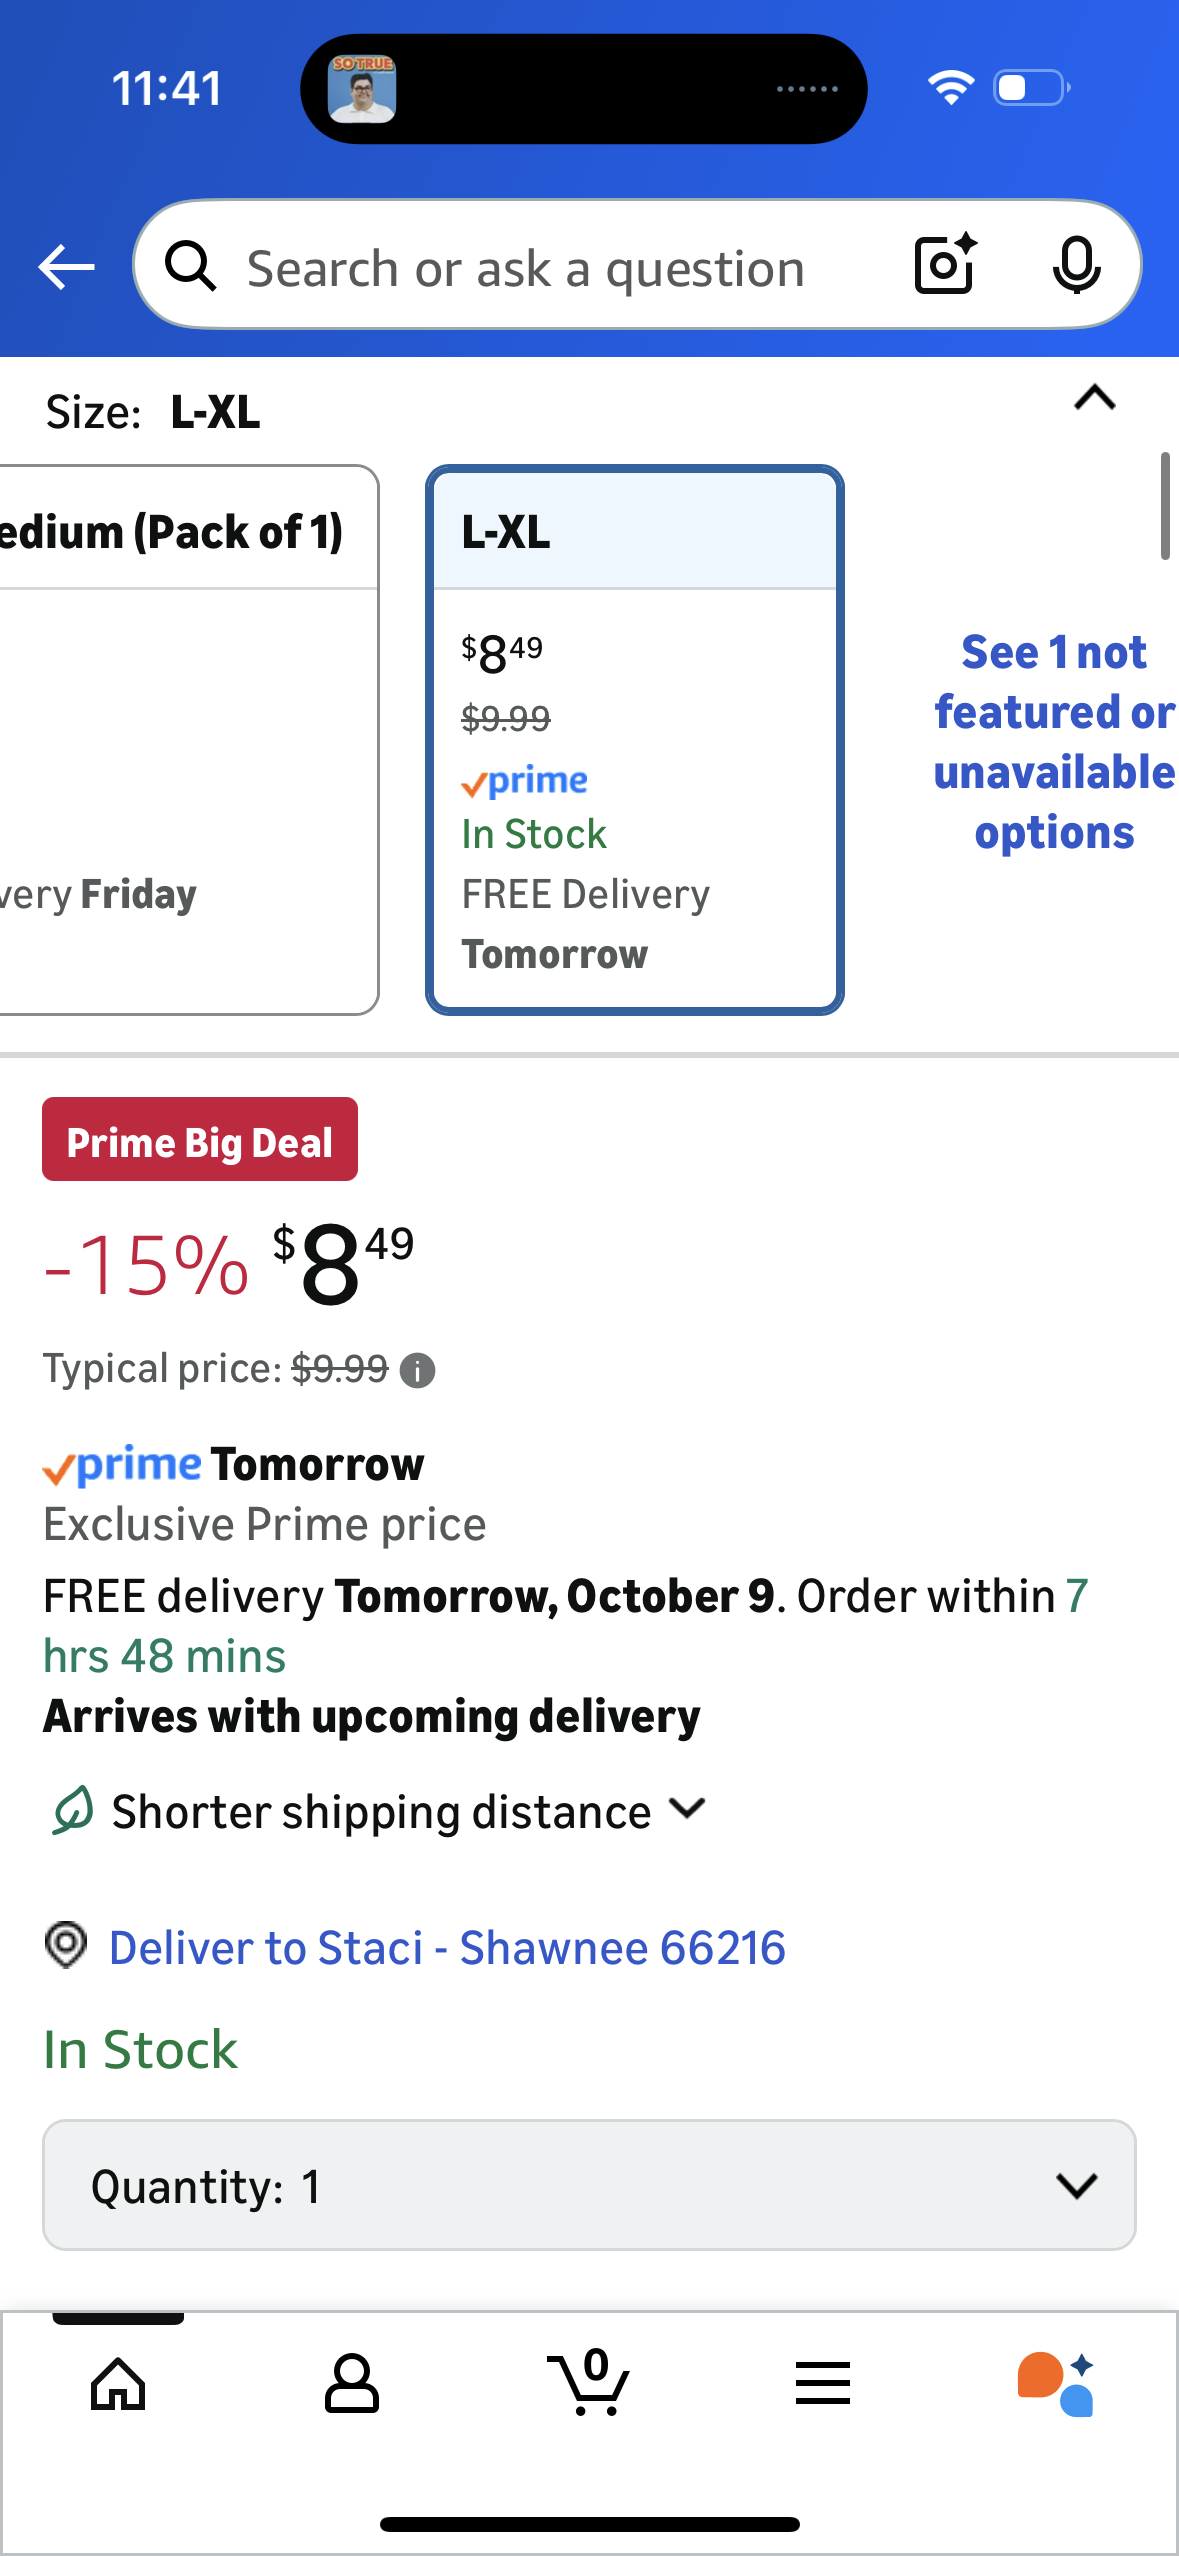Collapse the Size section chevron
The image size is (1179, 2556).
[1094, 399]
